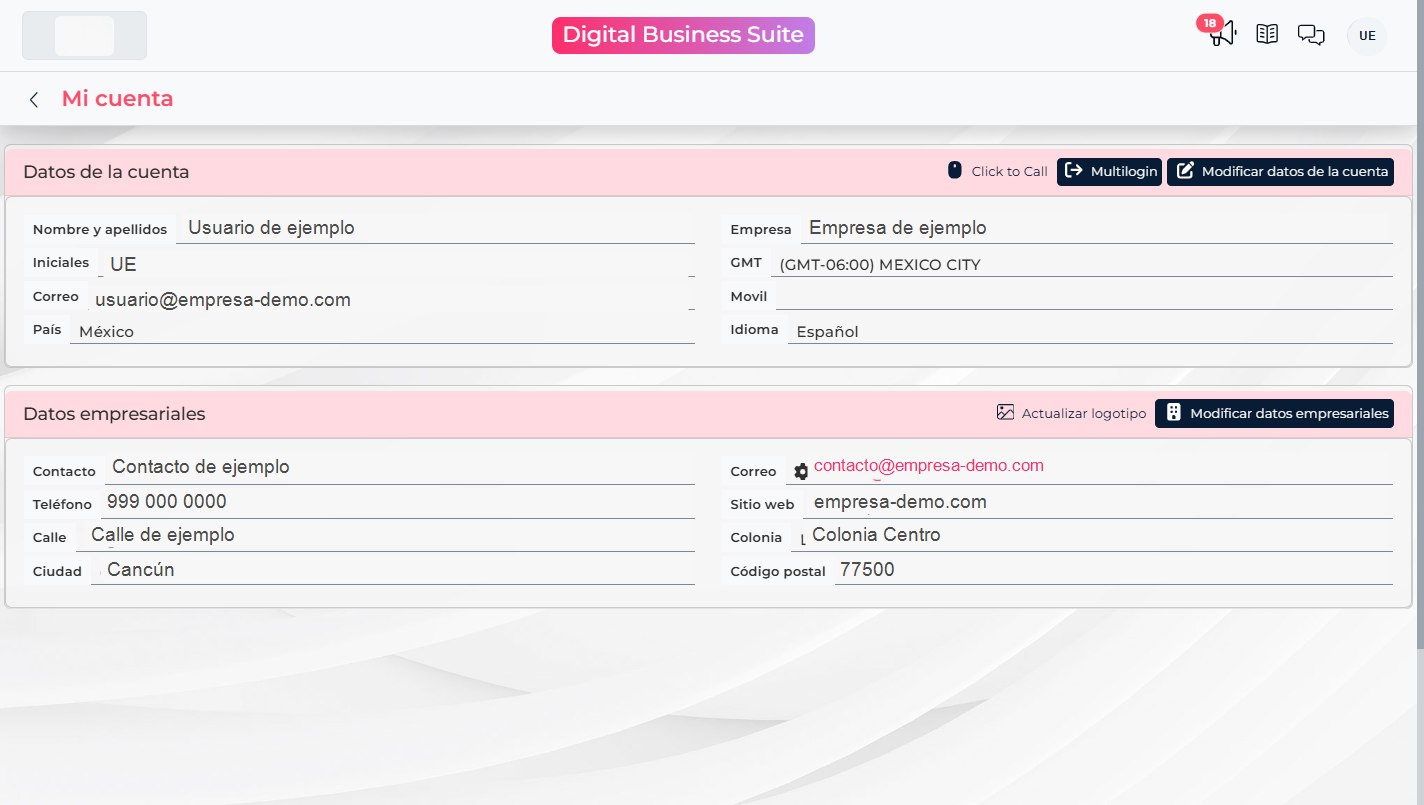1424x805 pixels.
Task: Select the Teléfono field 999 000 0000
Action: coord(397,502)
